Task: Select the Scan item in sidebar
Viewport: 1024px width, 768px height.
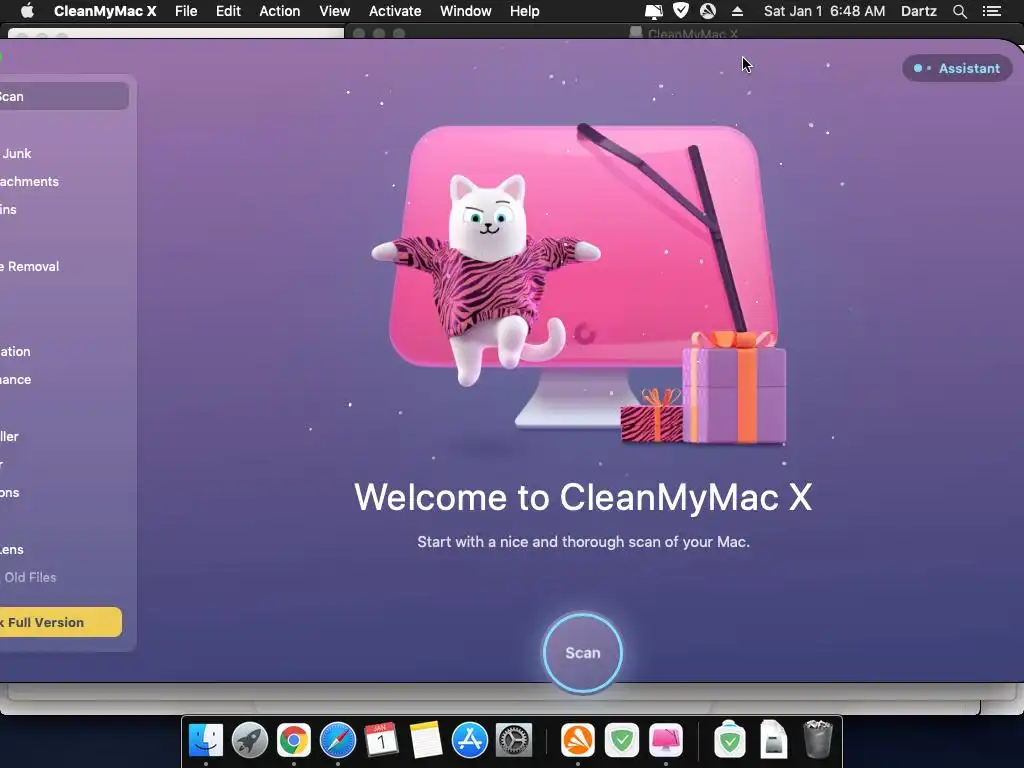Action: point(64,97)
